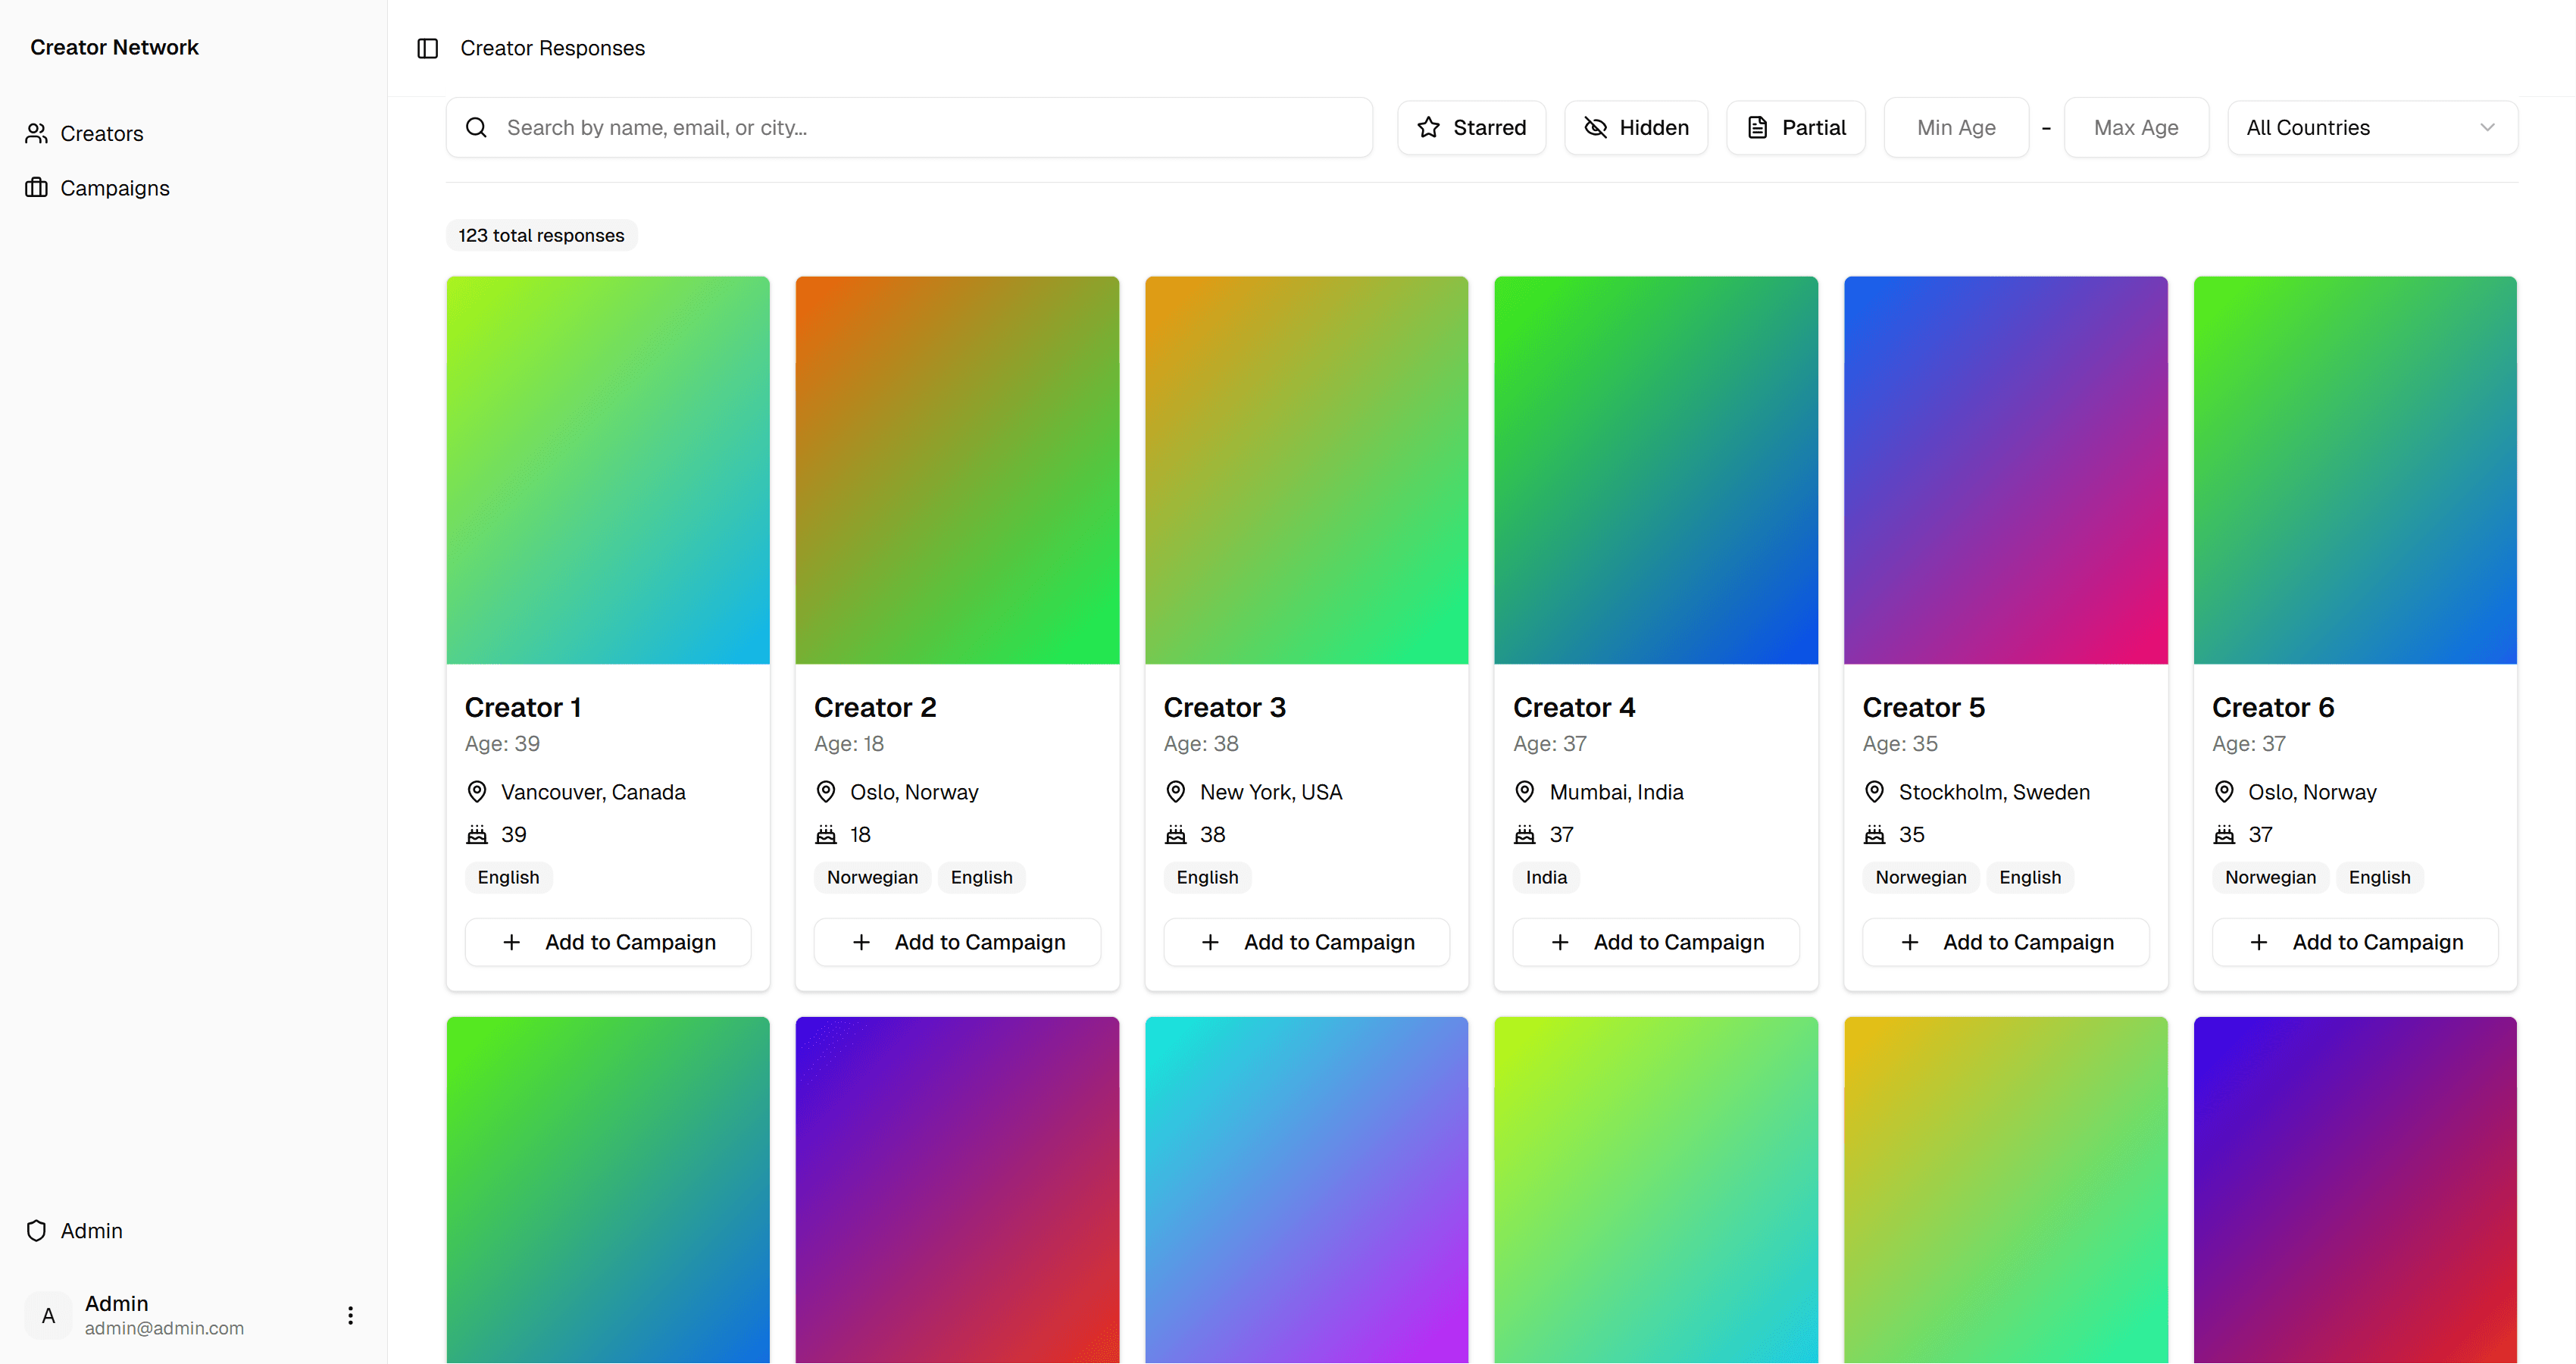
Task: Expand countries list via chevron arrow
Action: pyautogui.click(x=2487, y=127)
